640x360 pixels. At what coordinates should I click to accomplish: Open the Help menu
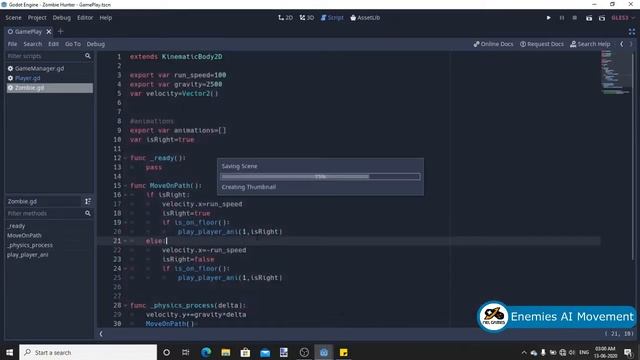(x=106, y=18)
